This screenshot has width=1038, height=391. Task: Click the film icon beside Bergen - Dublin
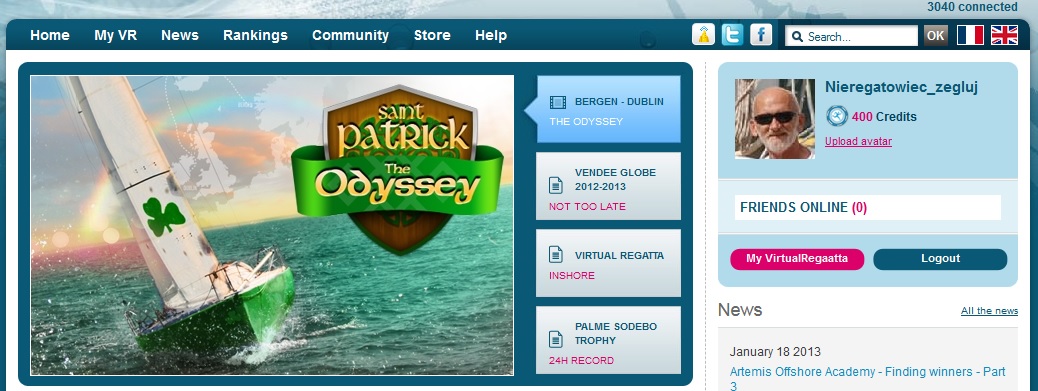point(558,103)
